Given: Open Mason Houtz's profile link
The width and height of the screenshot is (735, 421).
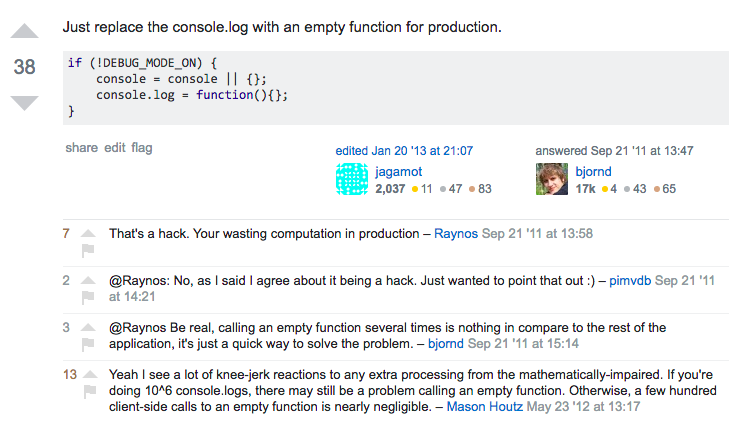Looking at the screenshot, I should click(x=485, y=406).
